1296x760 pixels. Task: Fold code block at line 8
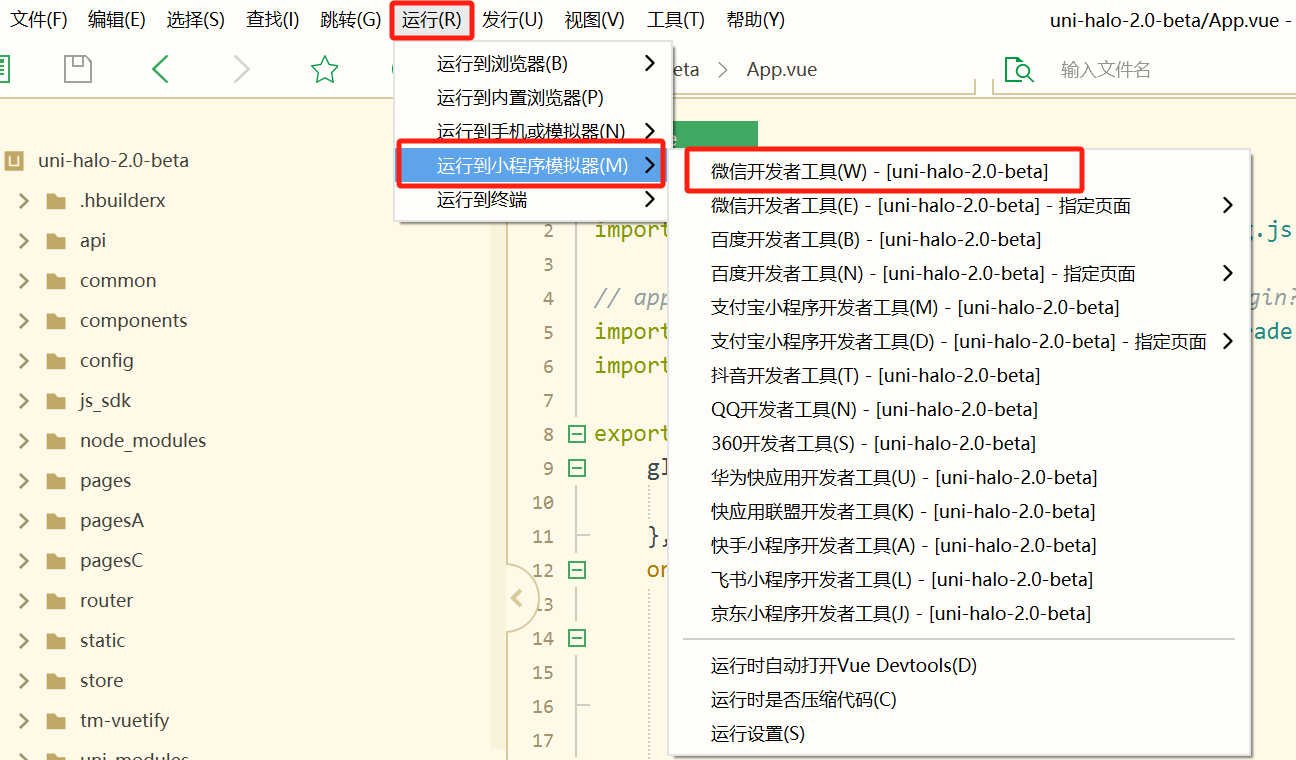pyautogui.click(x=577, y=434)
